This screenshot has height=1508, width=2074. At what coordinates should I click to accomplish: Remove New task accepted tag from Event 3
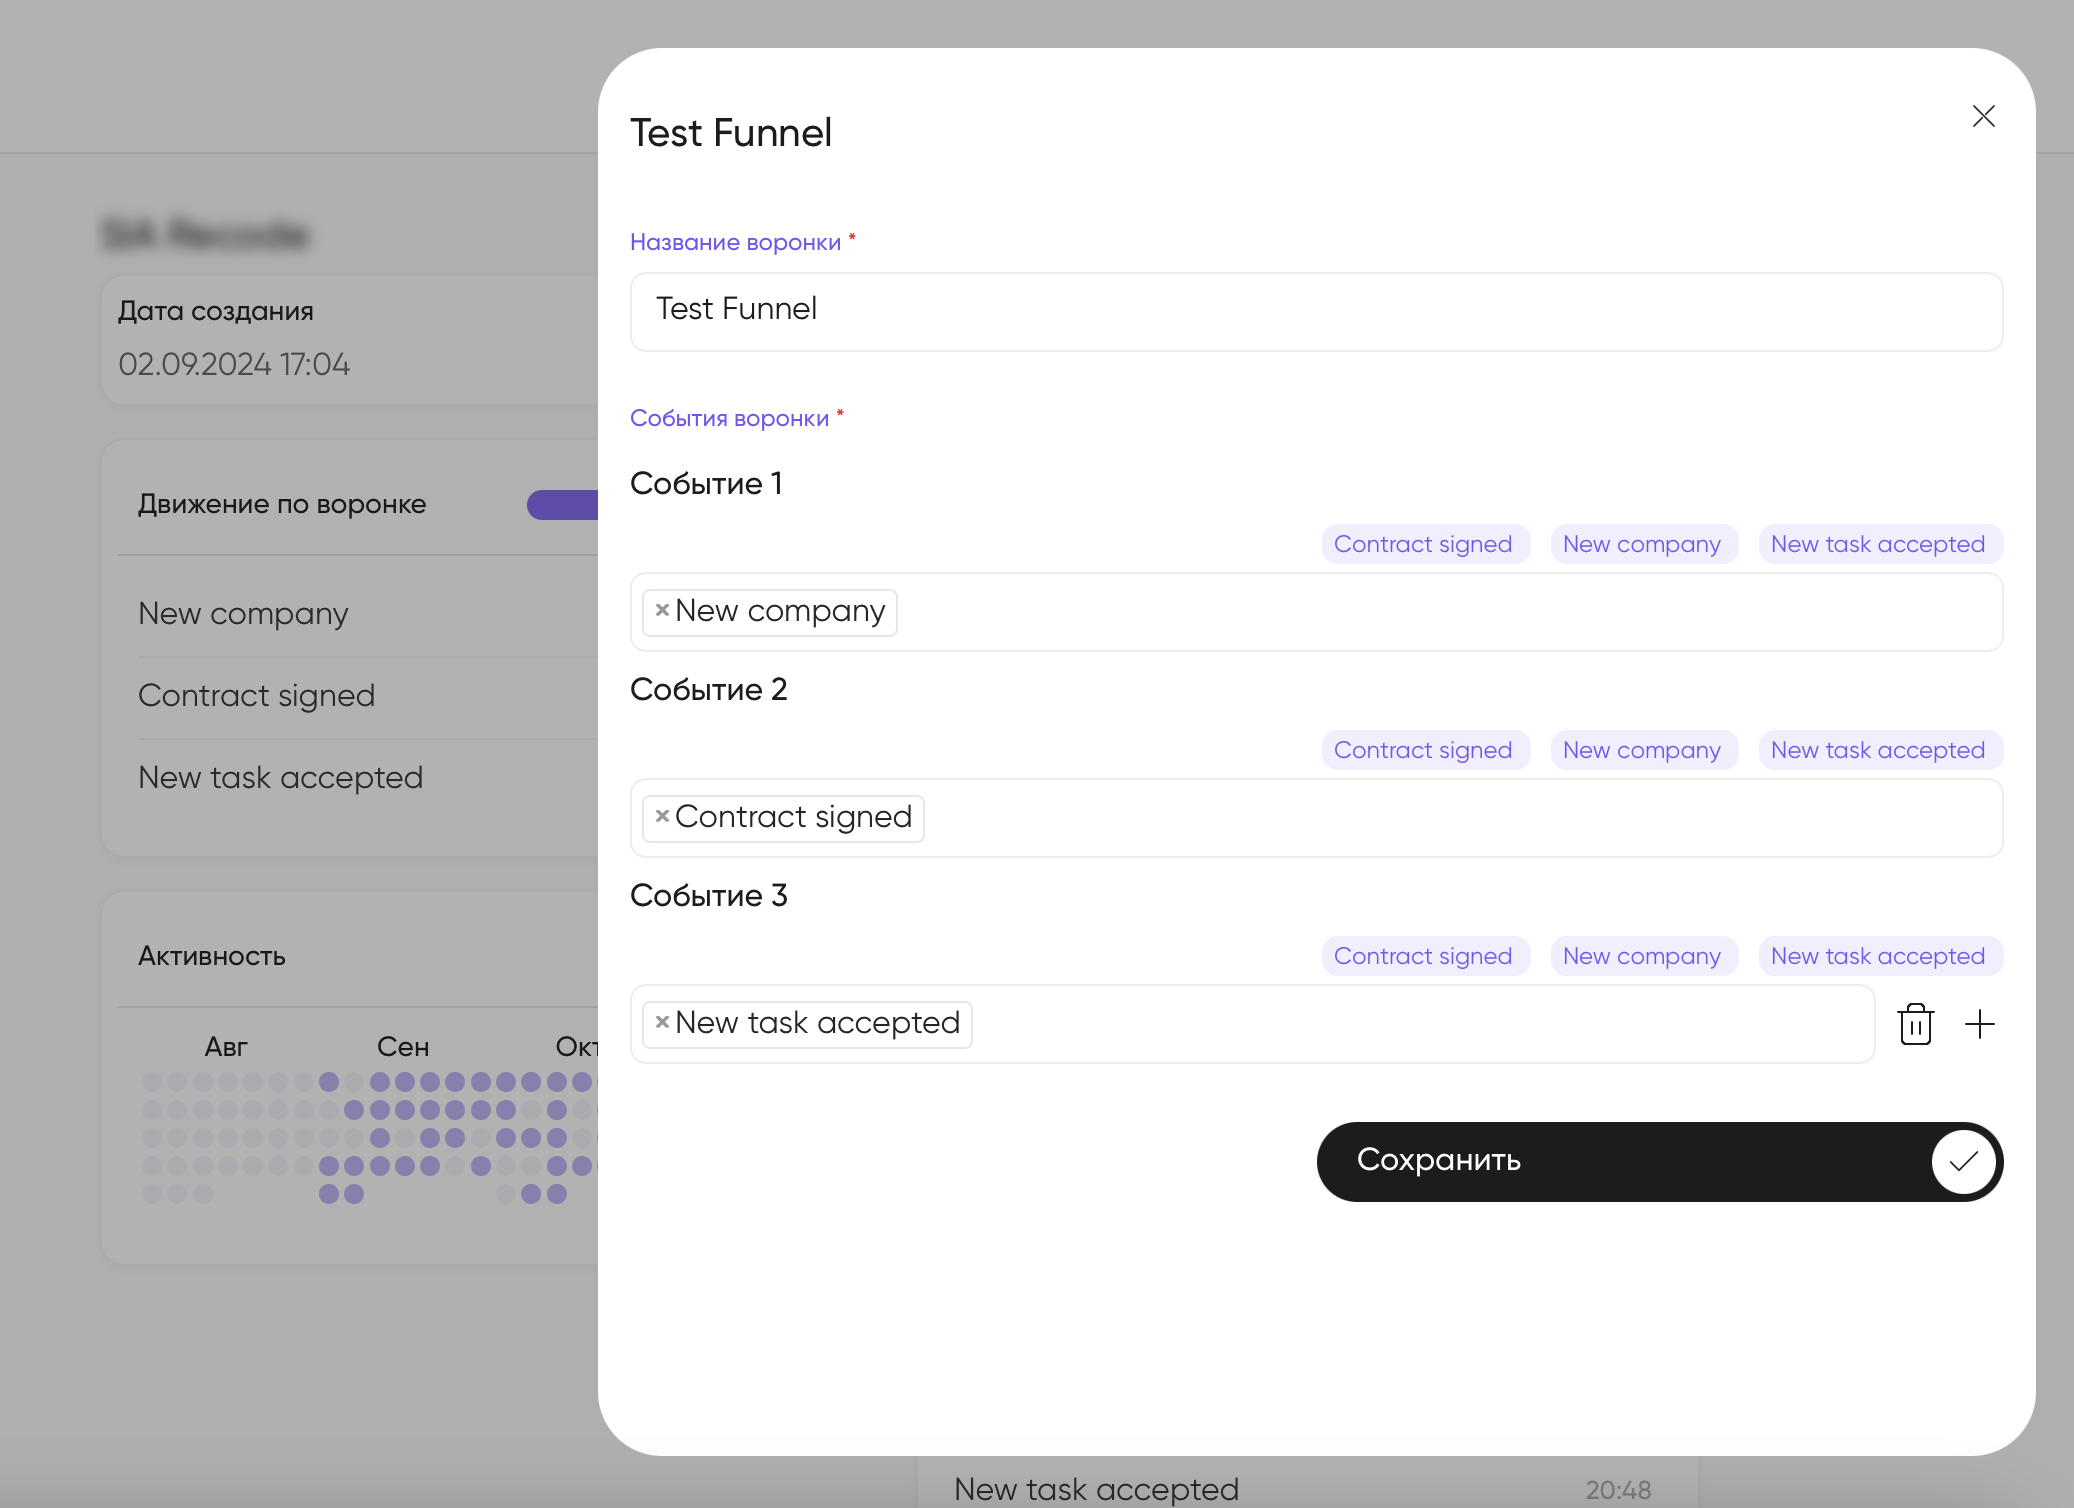tap(662, 1022)
